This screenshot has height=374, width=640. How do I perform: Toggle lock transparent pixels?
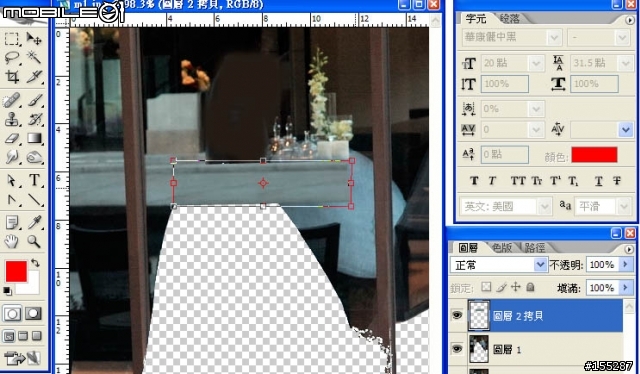pos(486,287)
